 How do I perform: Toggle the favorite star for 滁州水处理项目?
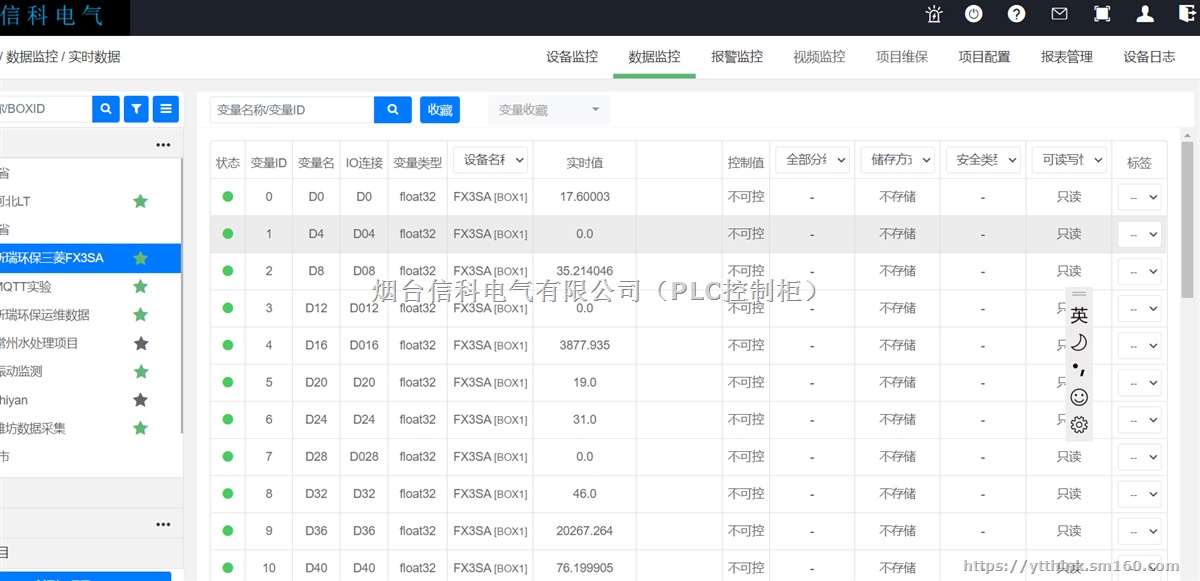point(141,343)
